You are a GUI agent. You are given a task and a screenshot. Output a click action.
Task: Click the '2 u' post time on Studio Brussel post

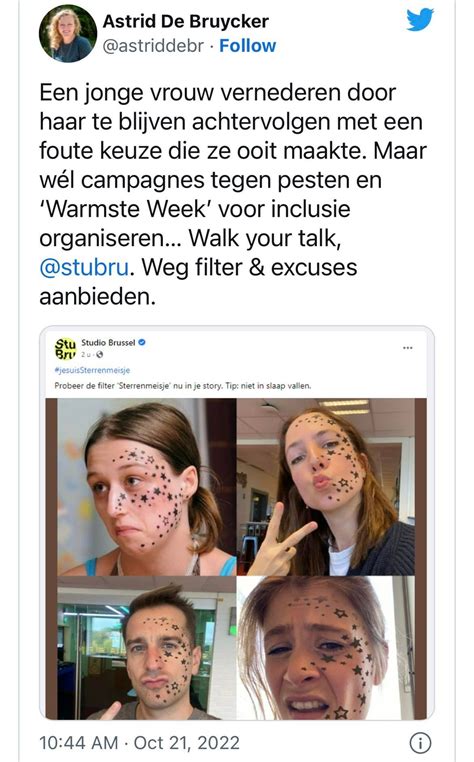[86, 354]
